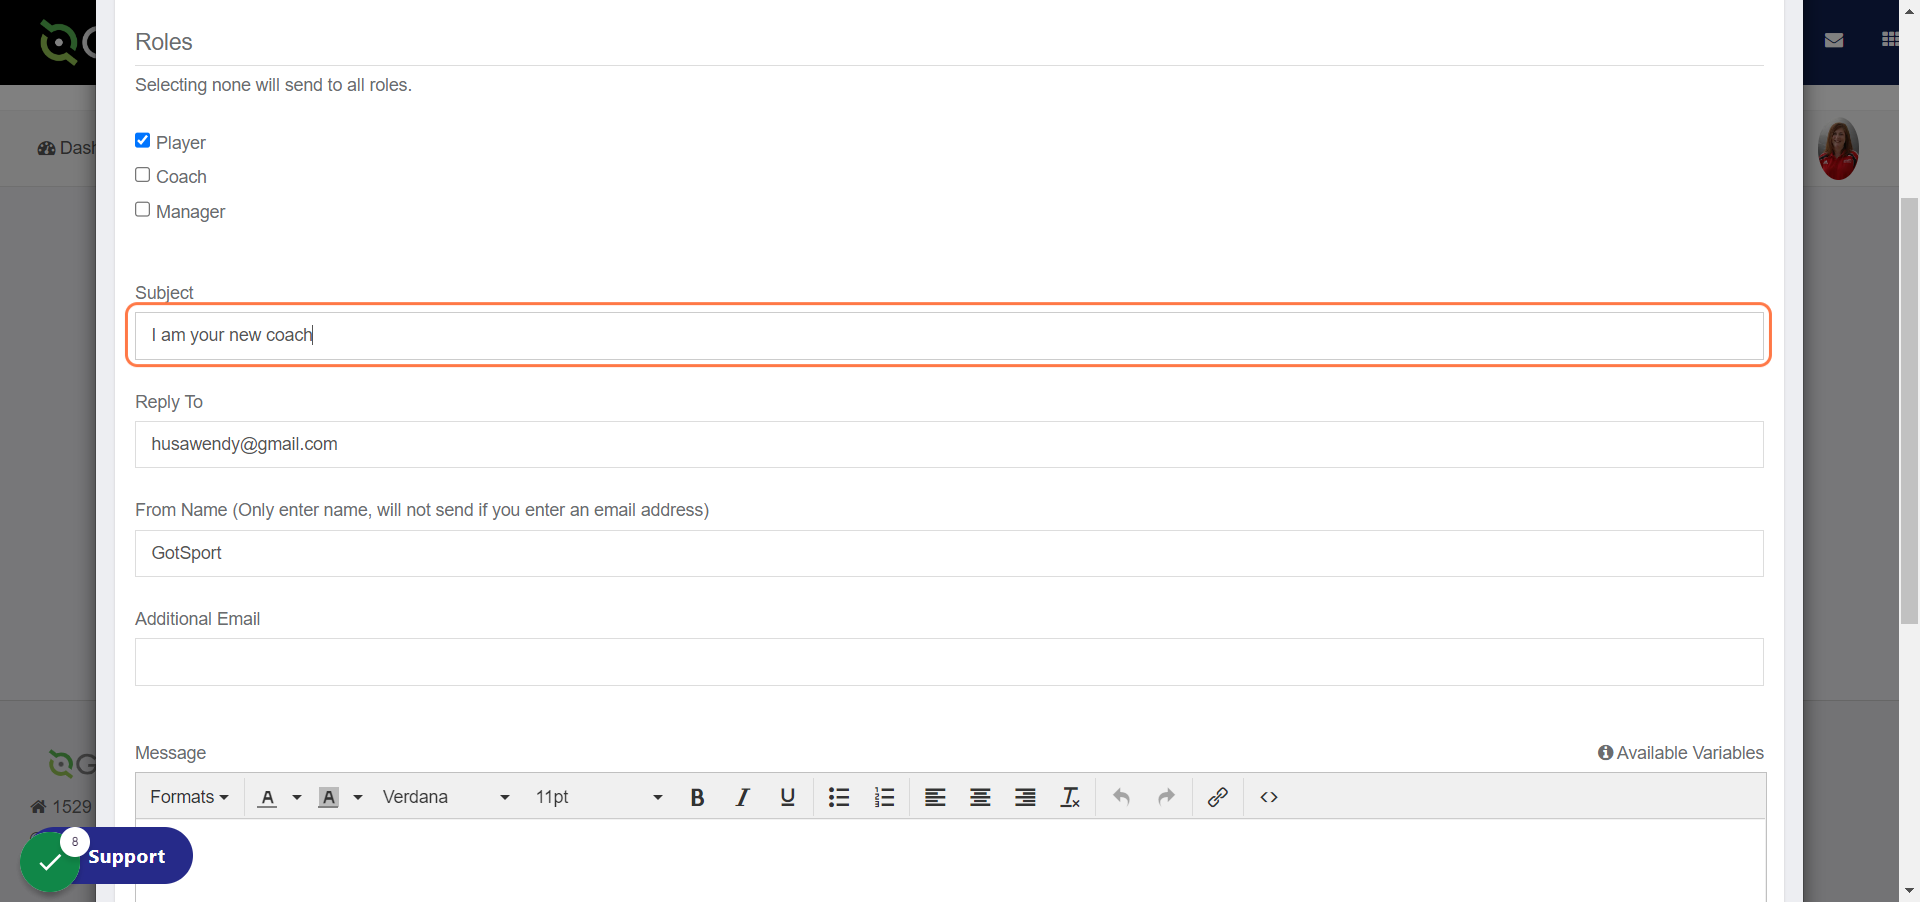Click inside the message body editor
1920x902 pixels.
(950, 860)
